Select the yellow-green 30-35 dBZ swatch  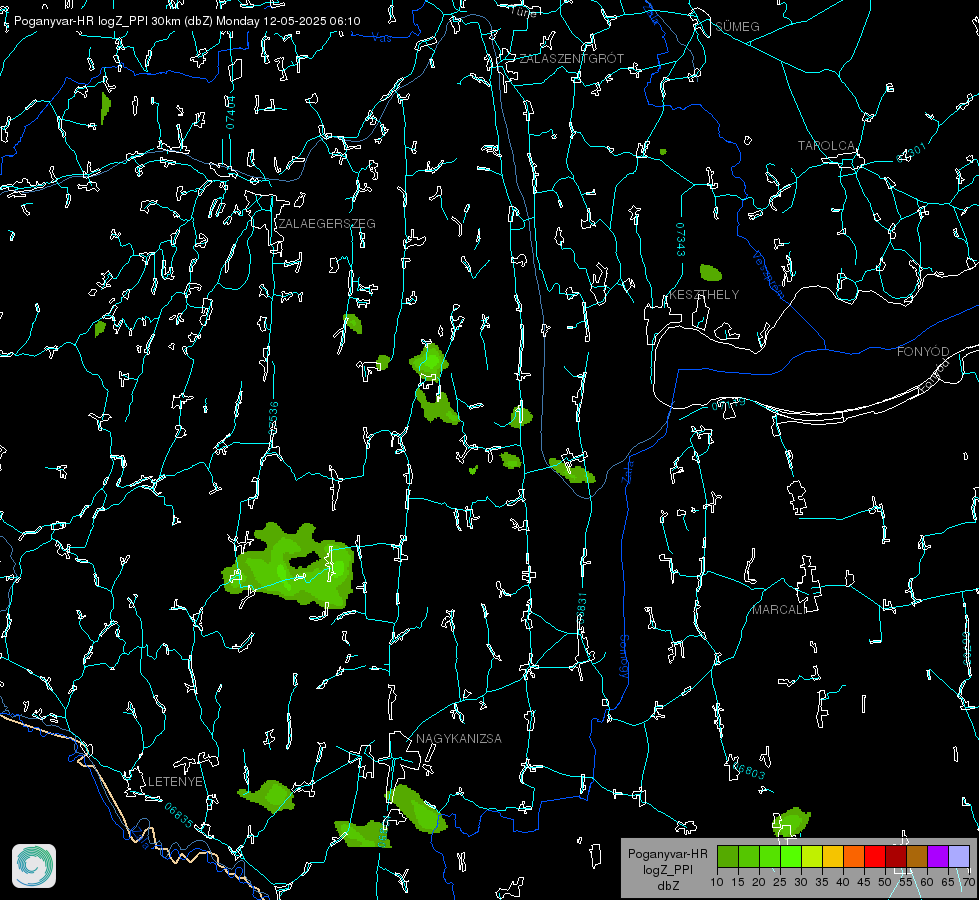812,856
